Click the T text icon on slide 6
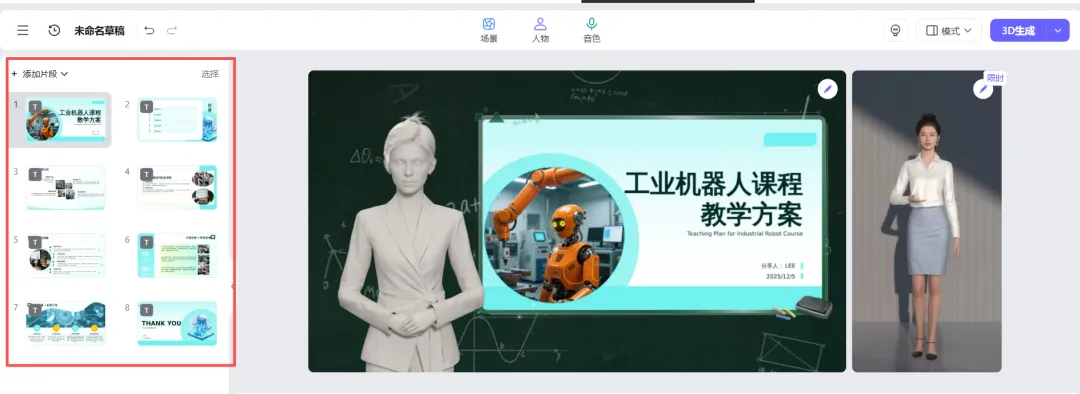Viewport: 1080px width, 394px height. click(147, 242)
